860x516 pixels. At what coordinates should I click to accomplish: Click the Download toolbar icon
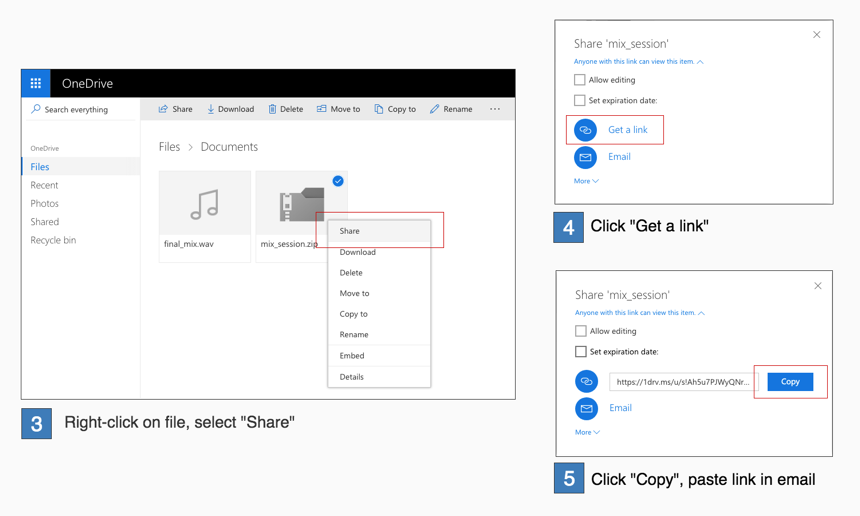point(211,109)
